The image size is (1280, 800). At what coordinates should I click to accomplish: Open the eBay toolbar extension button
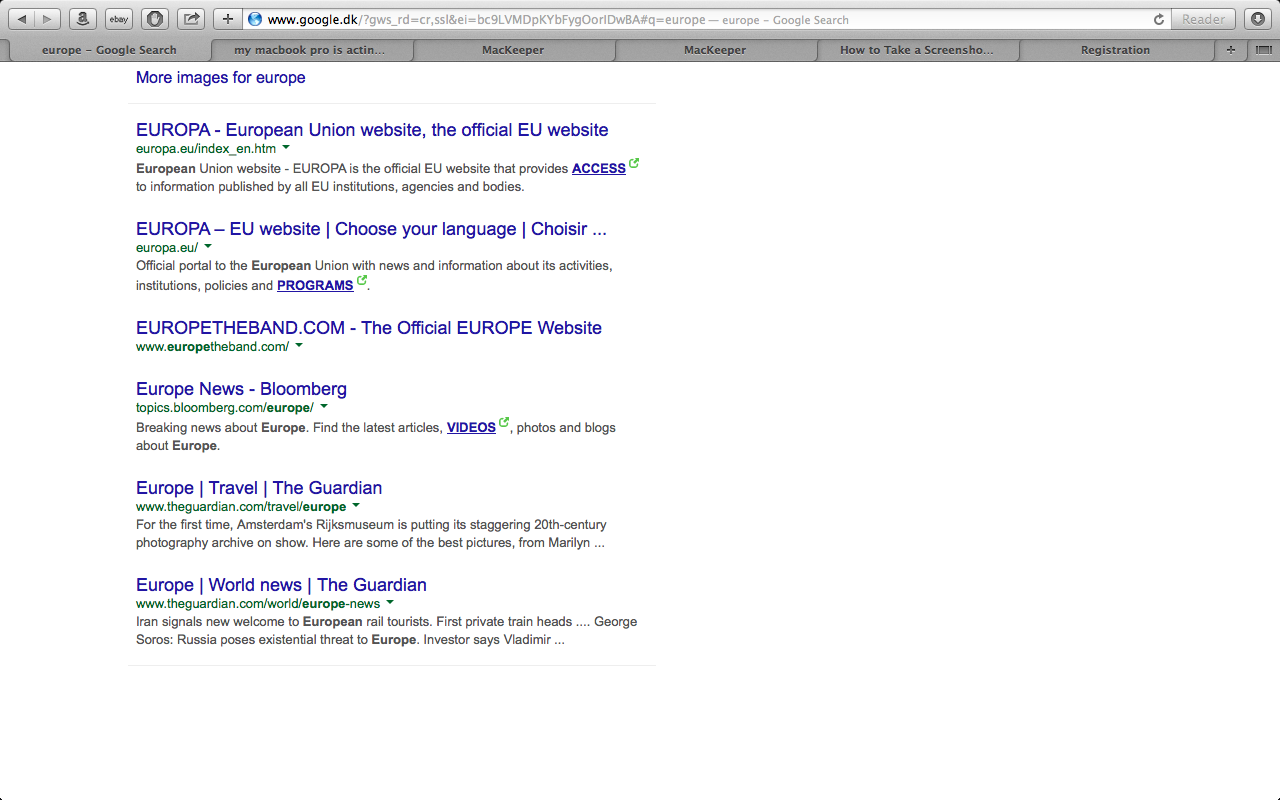119,19
